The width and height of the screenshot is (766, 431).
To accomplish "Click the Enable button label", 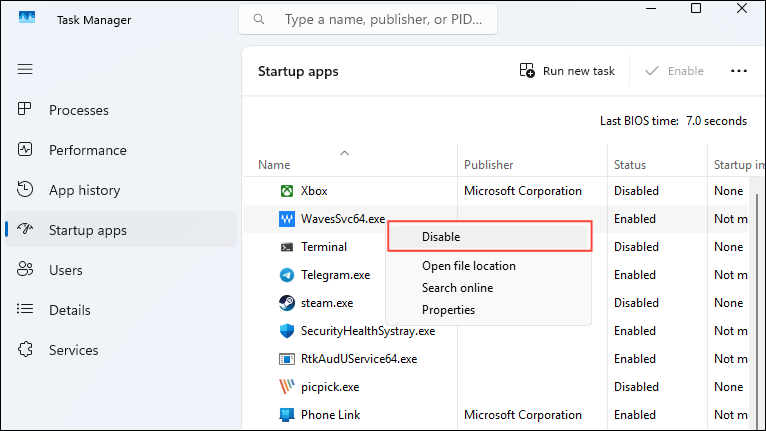I will click(x=686, y=71).
